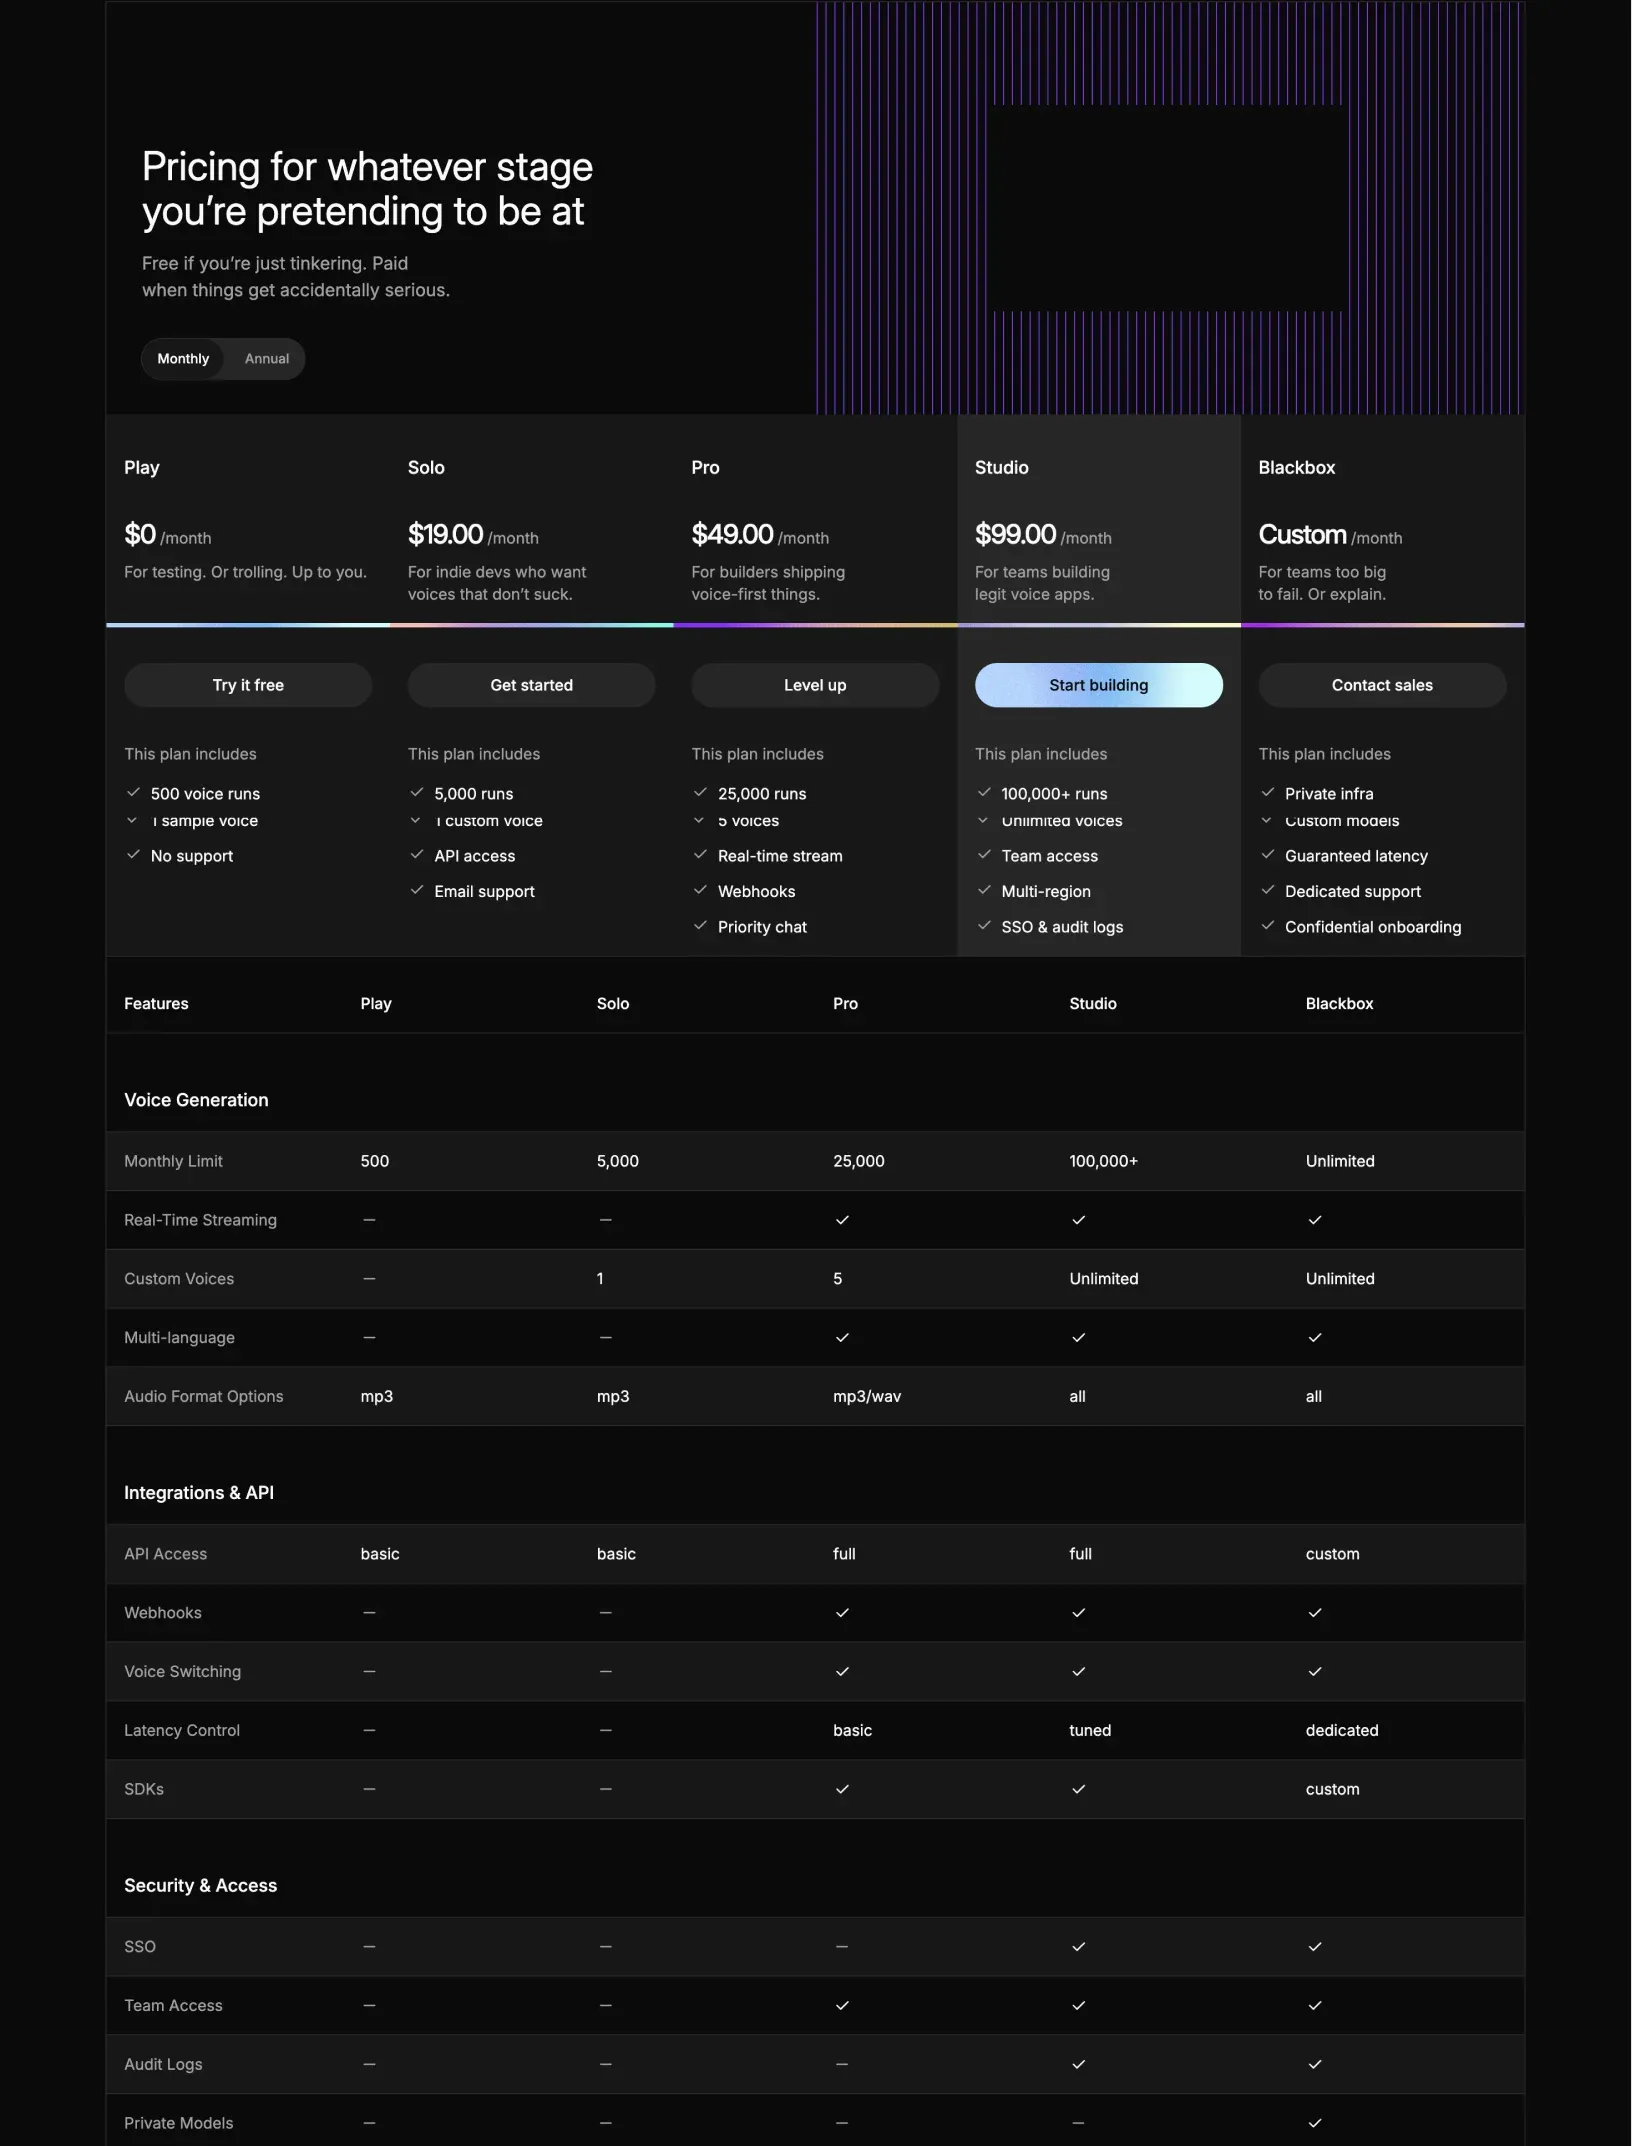
Task: Click the dedicated Latency Control cell
Action: pos(1341,1731)
